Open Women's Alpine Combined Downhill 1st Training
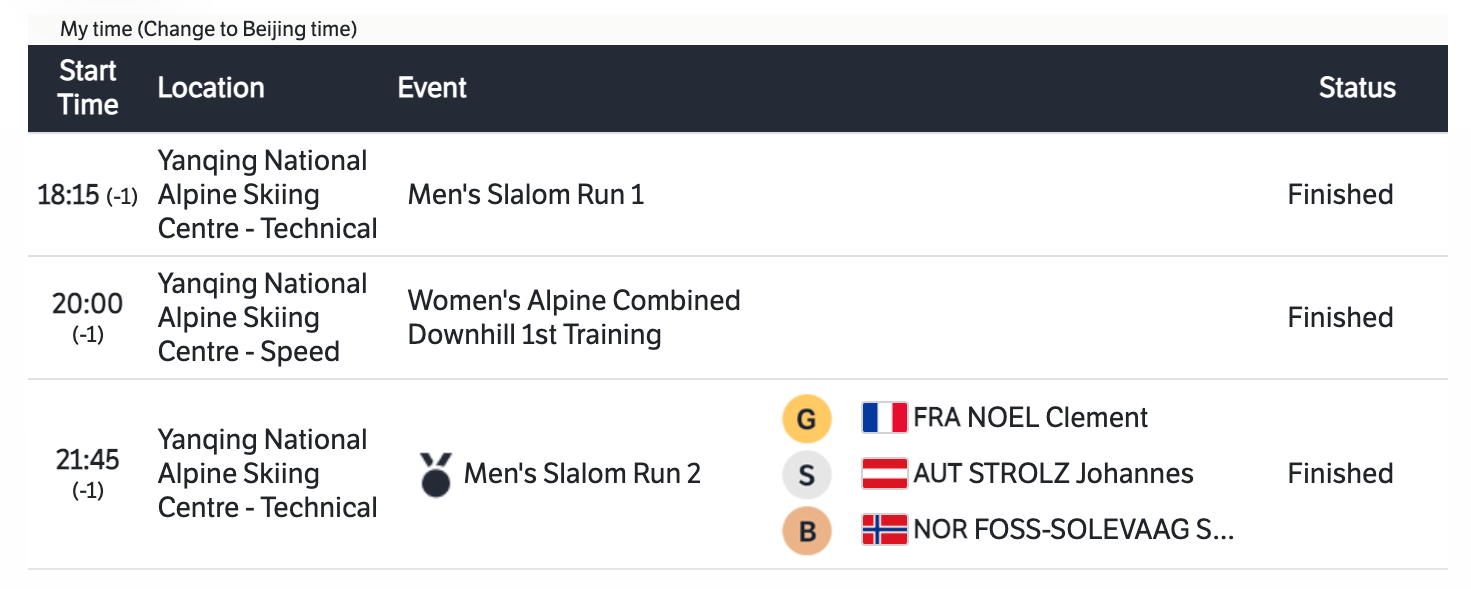 tap(574, 317)
